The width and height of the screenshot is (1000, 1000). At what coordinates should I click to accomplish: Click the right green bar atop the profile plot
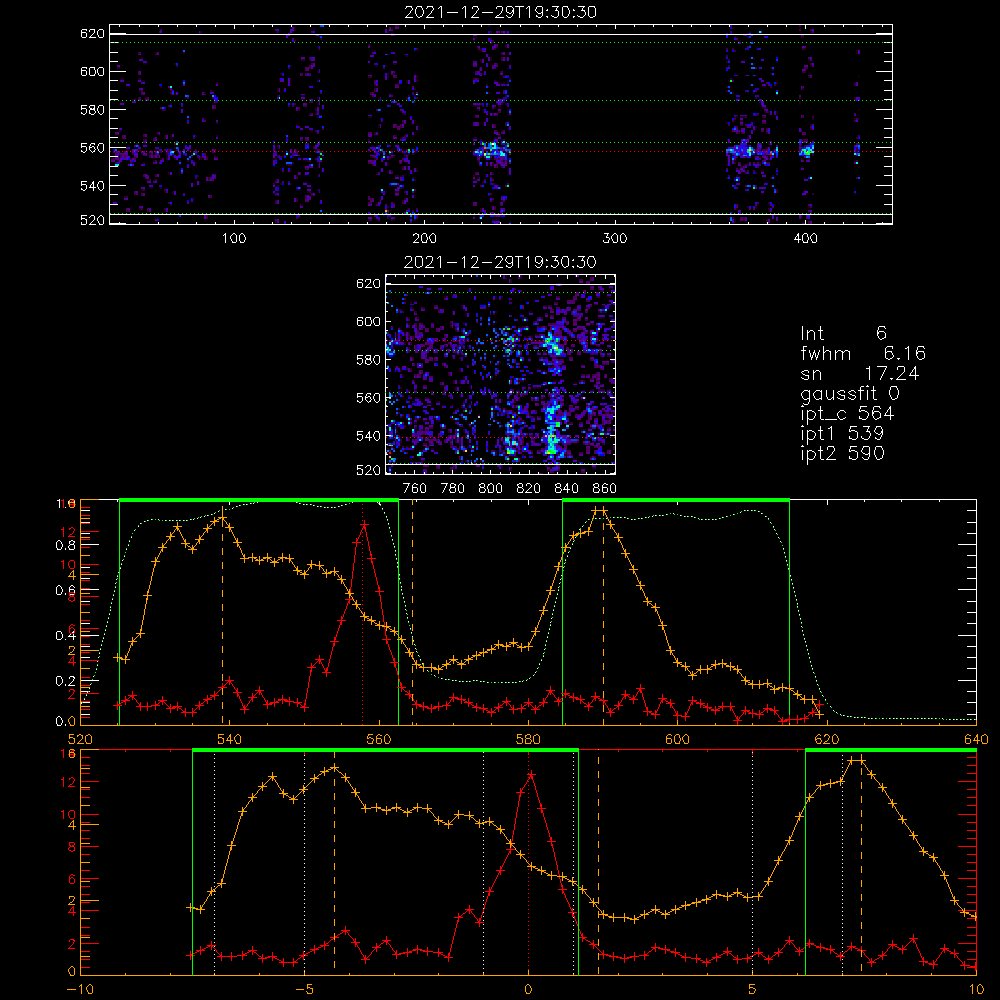[x=676, y=501]
